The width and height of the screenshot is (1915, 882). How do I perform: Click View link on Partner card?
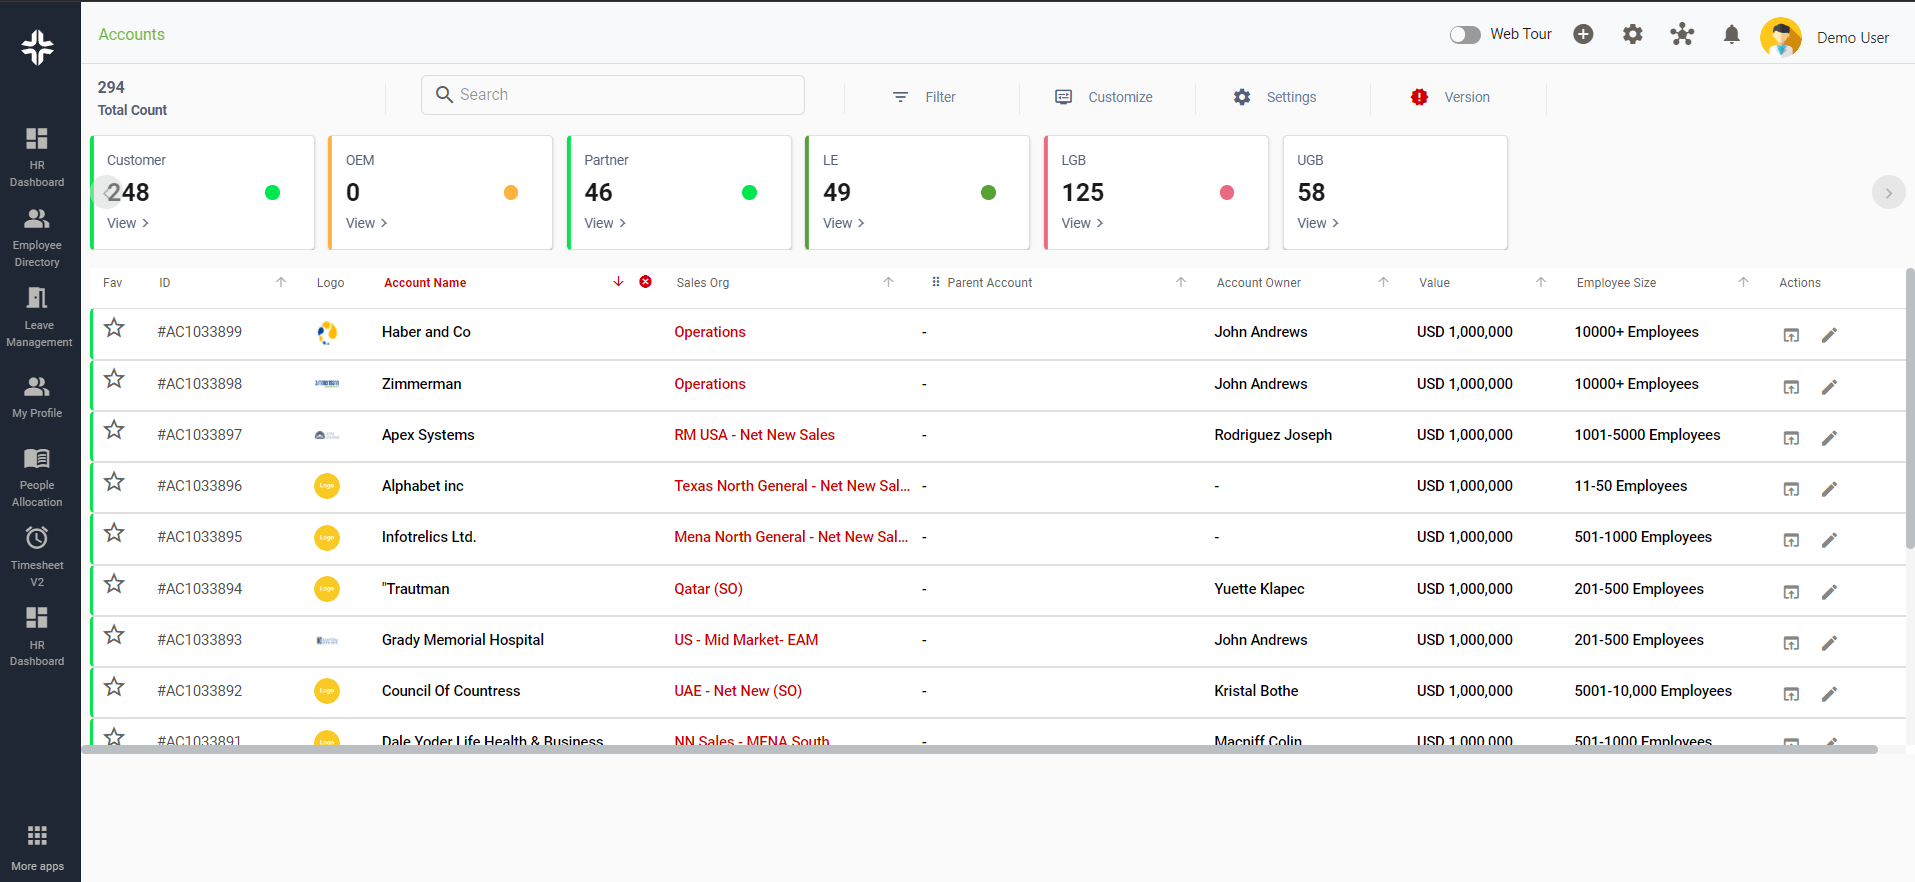(605, 223)
